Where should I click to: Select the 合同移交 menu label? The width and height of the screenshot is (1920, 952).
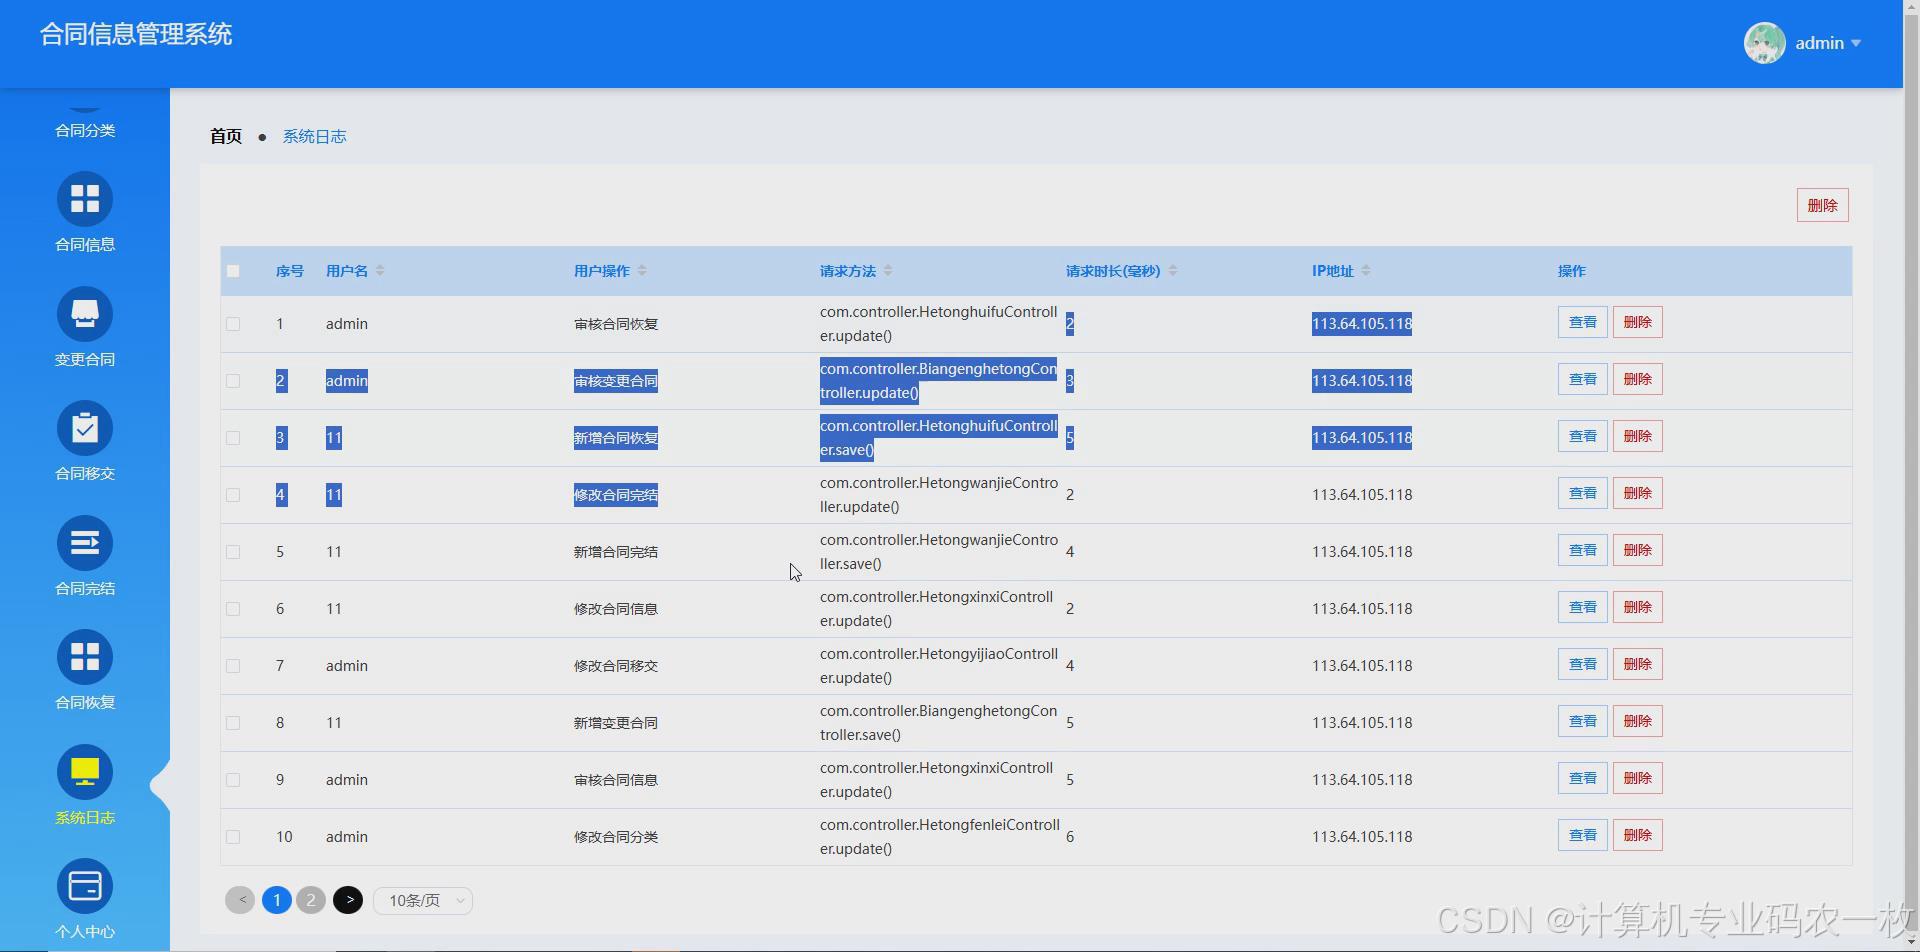pyautogui.click(x=85, y=474)
